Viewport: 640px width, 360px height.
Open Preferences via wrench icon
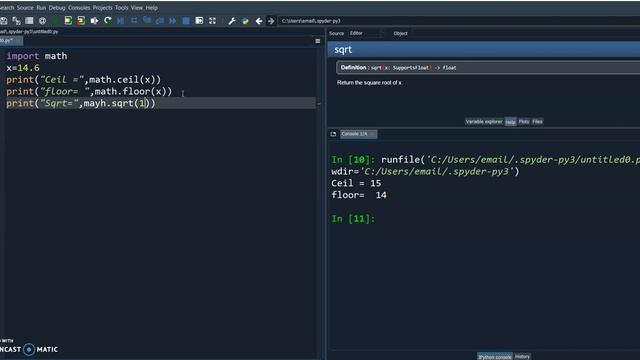232,21
